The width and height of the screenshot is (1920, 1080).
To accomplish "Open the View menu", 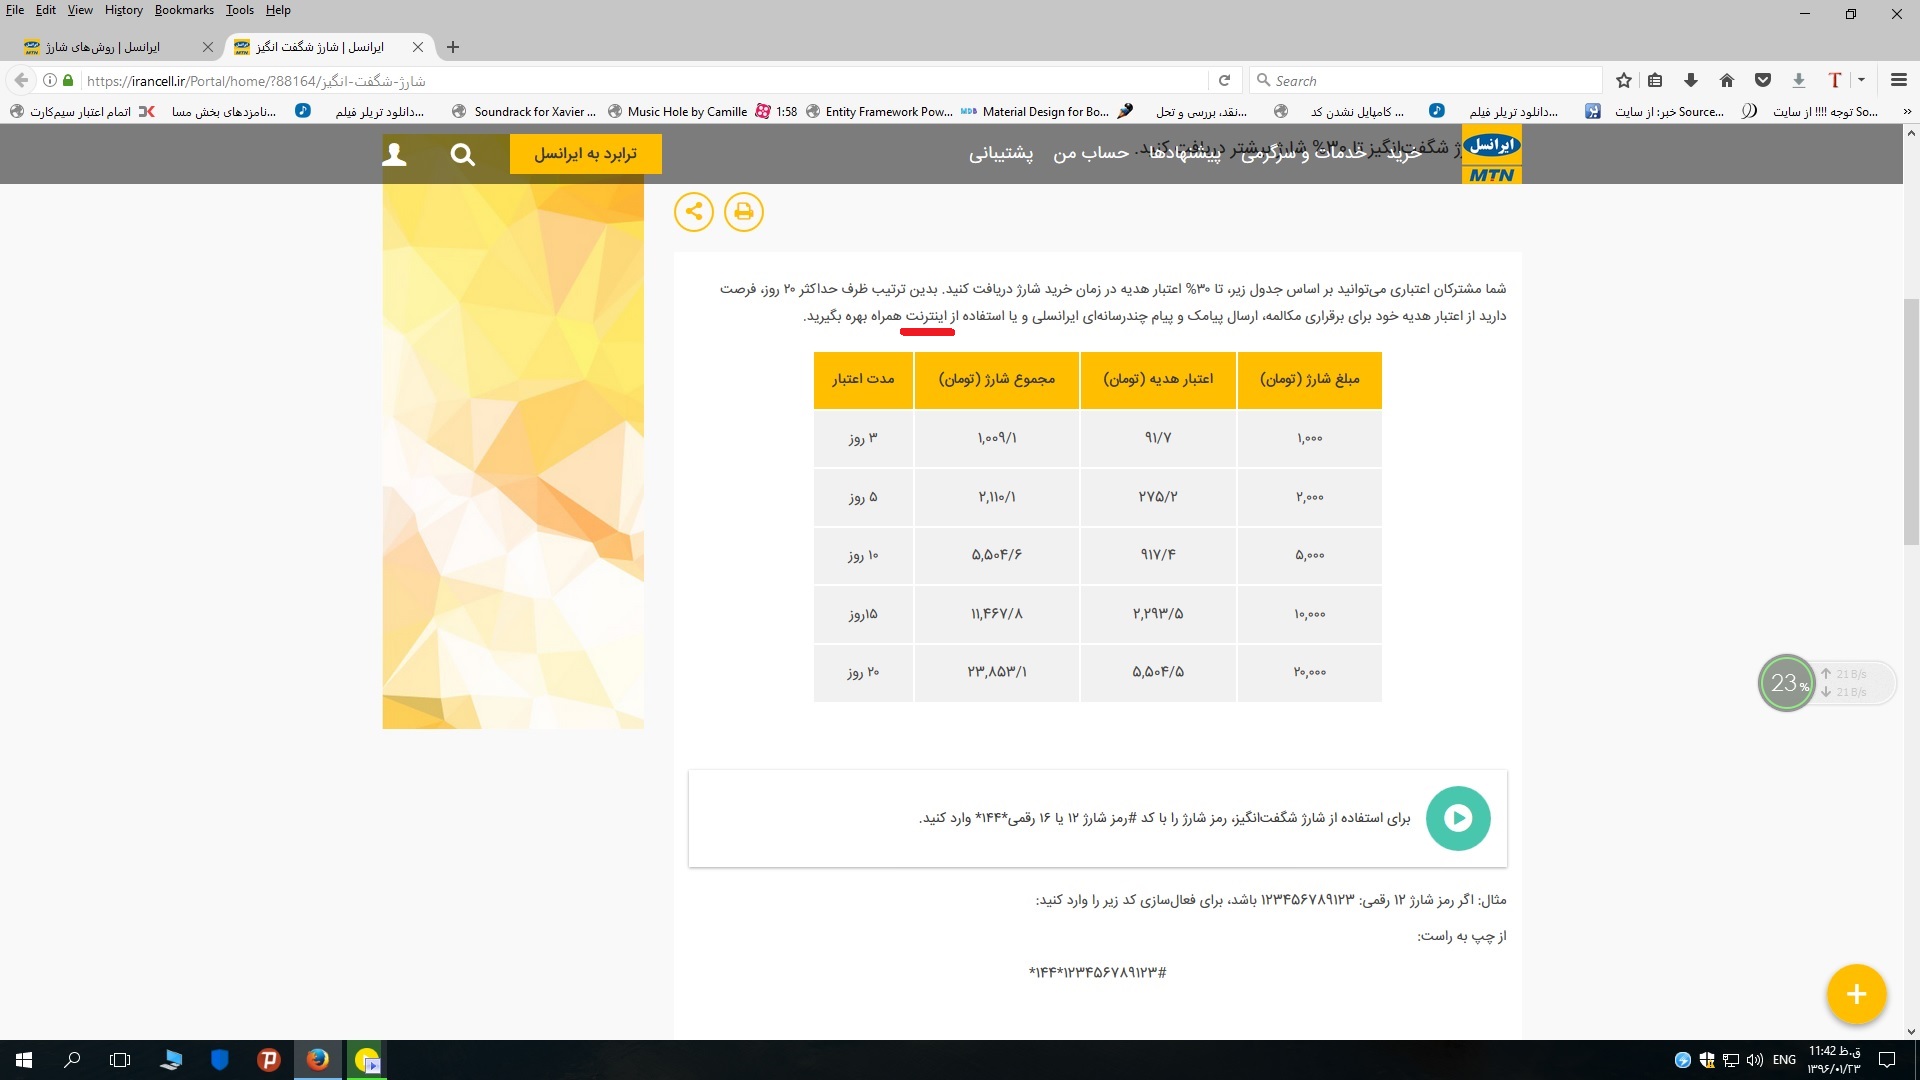I will pos(80,10).
